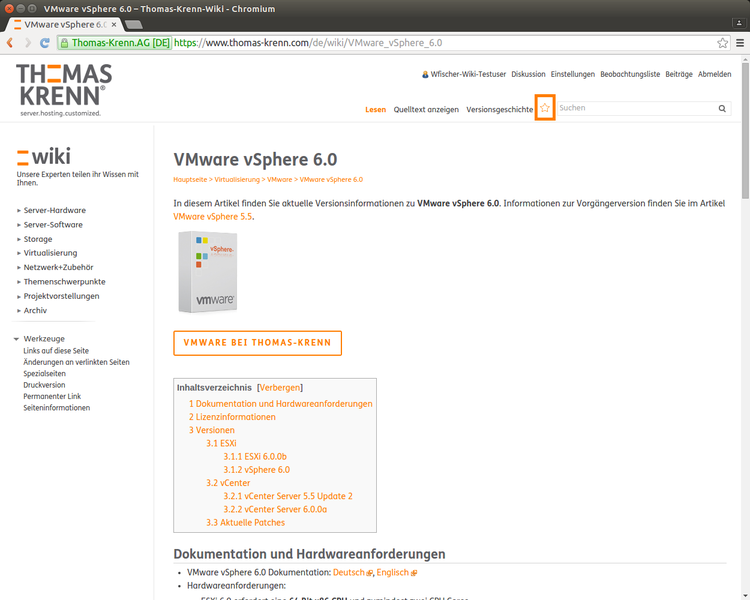Open the Chromium hamburger menu
Screen dimensions: 750x600
(739, 43)
